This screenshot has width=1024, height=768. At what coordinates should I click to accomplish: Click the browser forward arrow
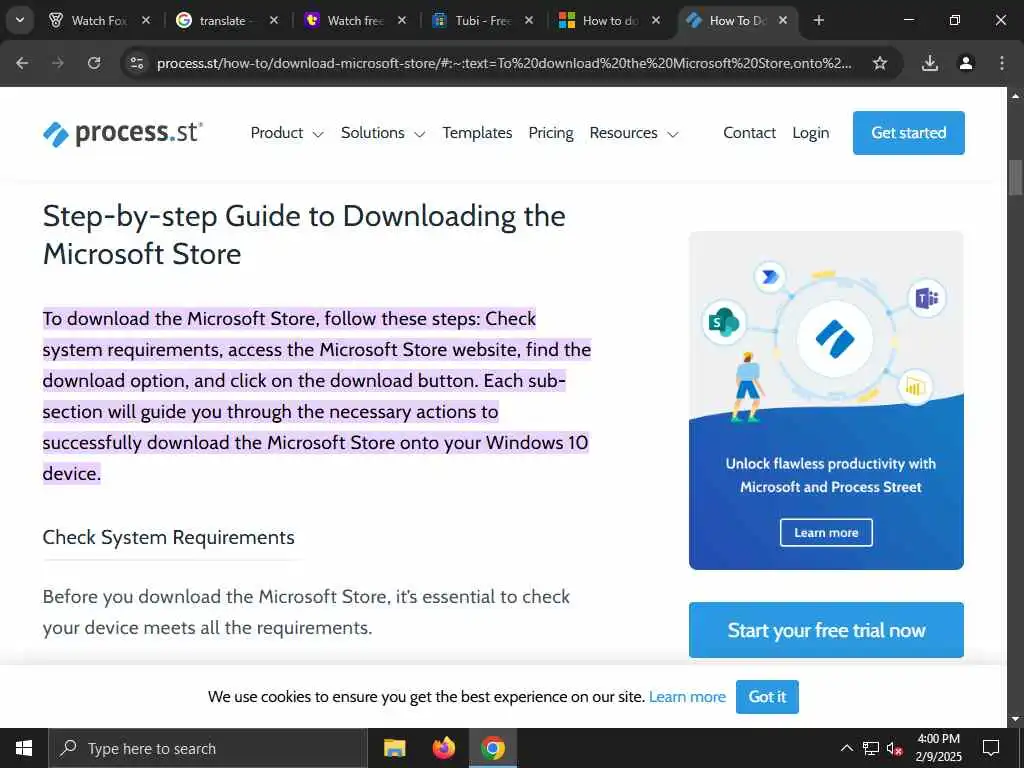coord(58,63)
